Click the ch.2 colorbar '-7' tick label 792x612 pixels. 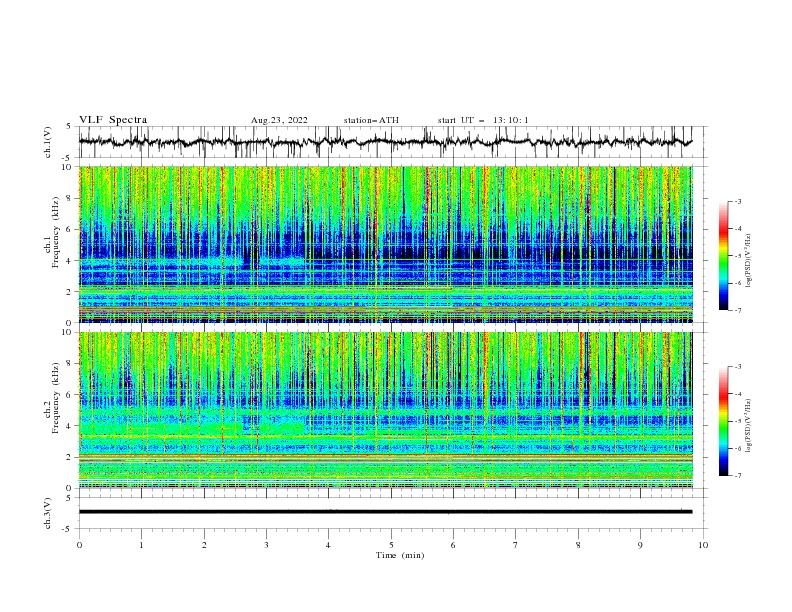tap(737, 476)
